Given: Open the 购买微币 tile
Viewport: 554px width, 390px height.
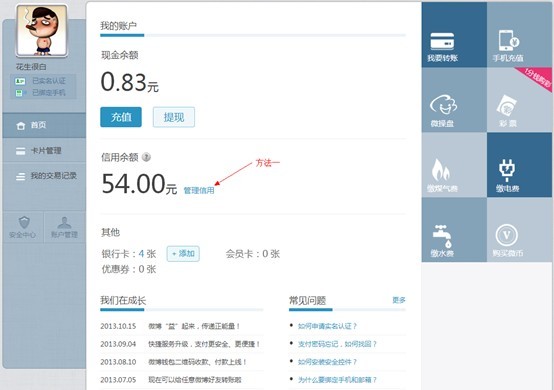Looking at the screenshot, I should pos(519,230).
